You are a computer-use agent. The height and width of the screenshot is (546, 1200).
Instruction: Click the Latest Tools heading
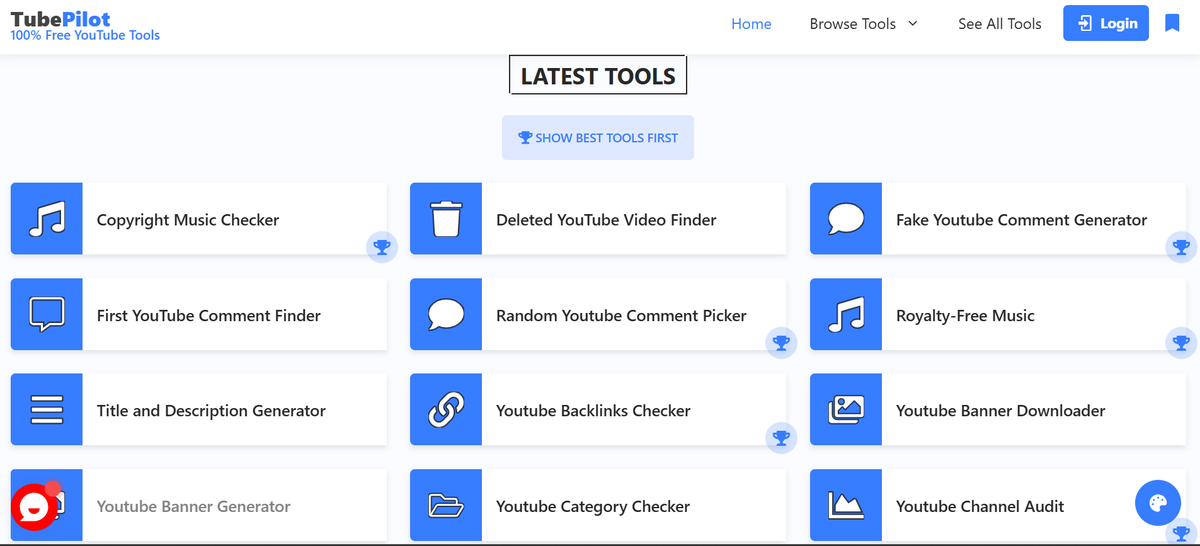click(598, 76)
